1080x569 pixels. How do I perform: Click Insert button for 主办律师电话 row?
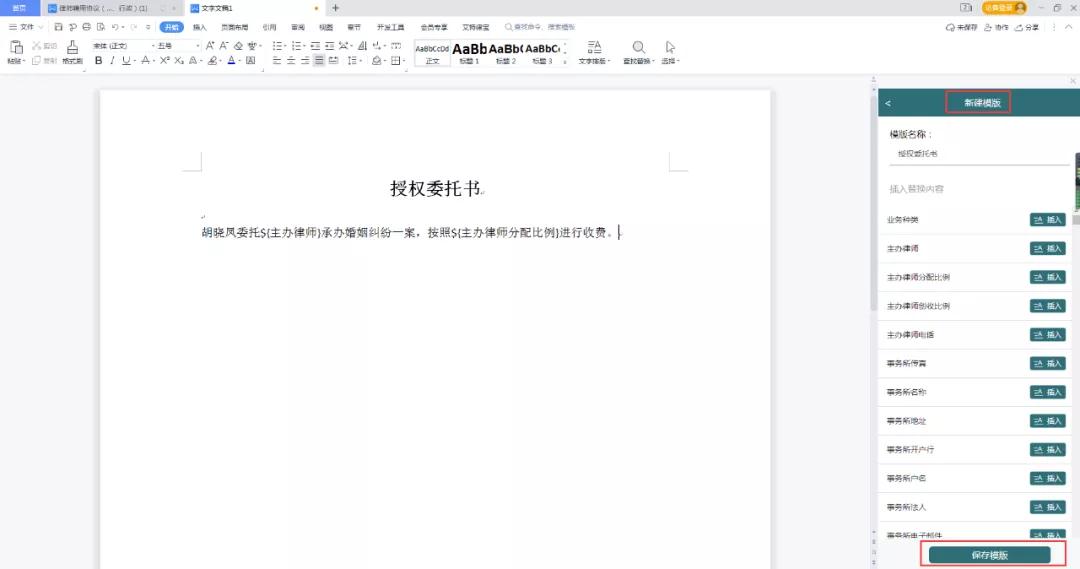1048,335
